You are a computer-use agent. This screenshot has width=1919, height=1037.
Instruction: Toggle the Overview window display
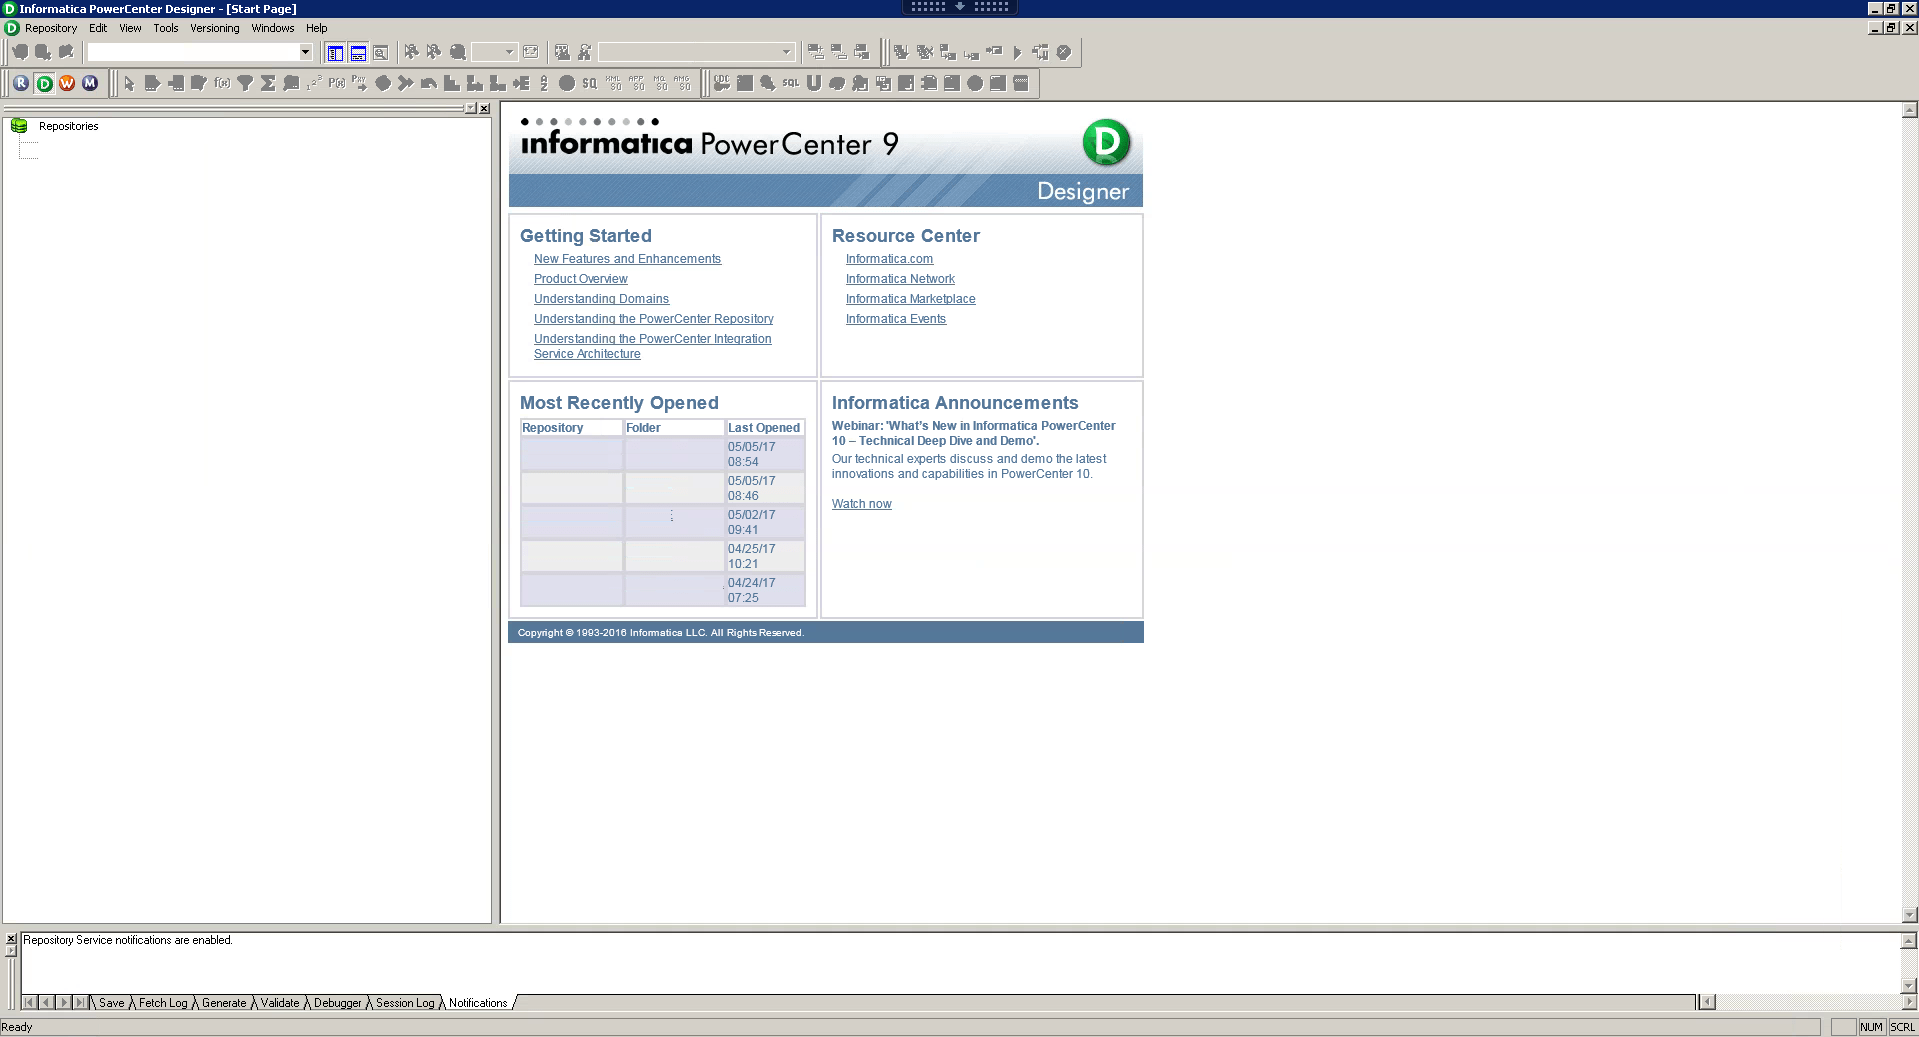(x=381, y=52)
